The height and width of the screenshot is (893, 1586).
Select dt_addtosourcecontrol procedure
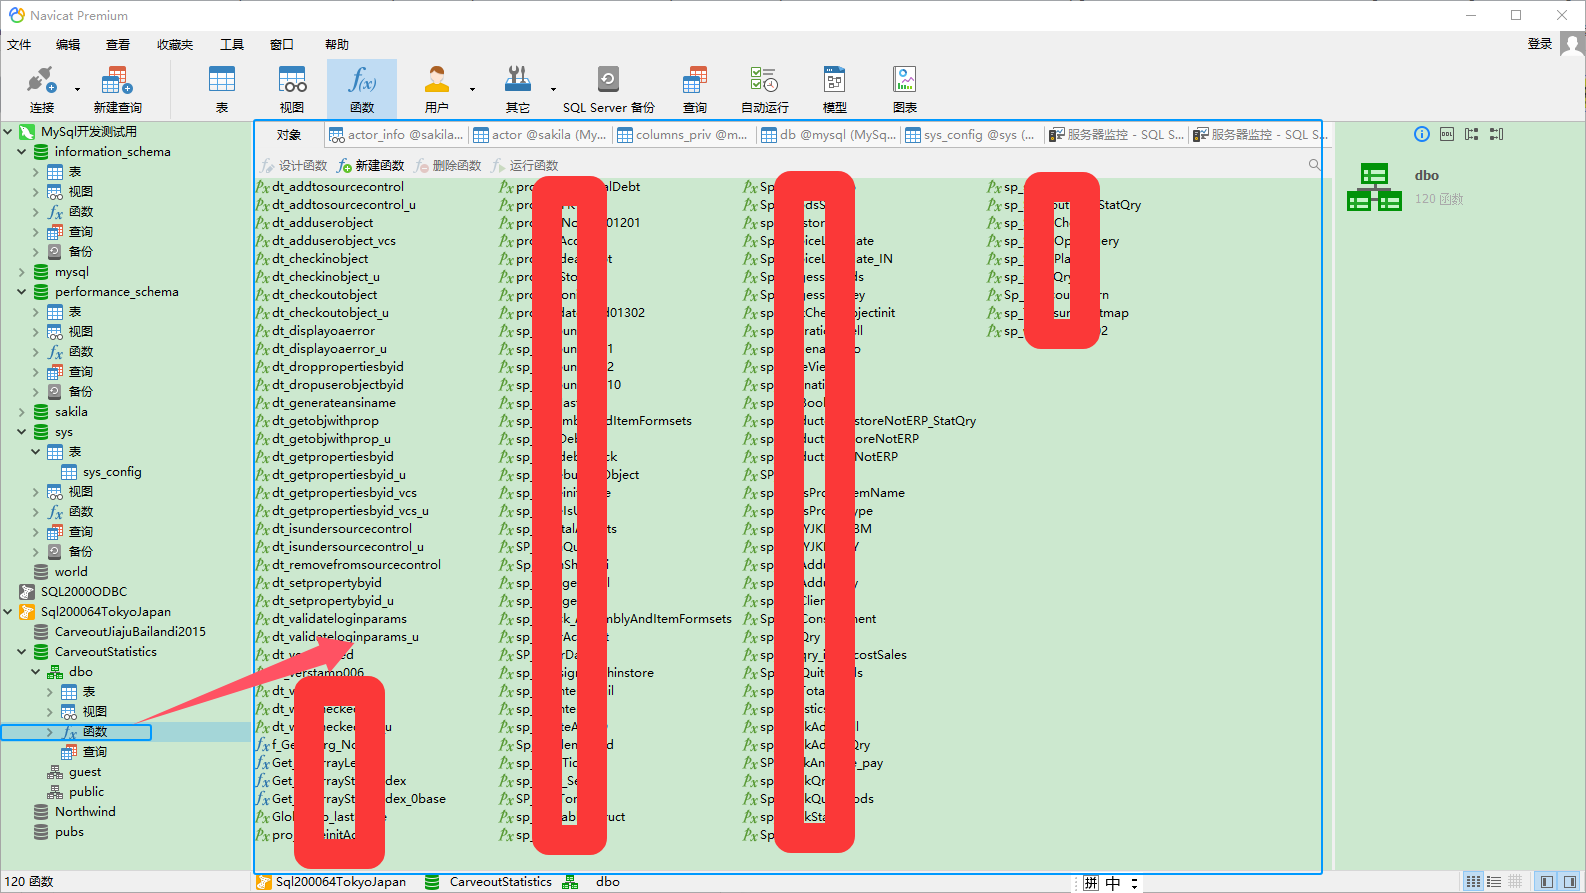point(338,187)
